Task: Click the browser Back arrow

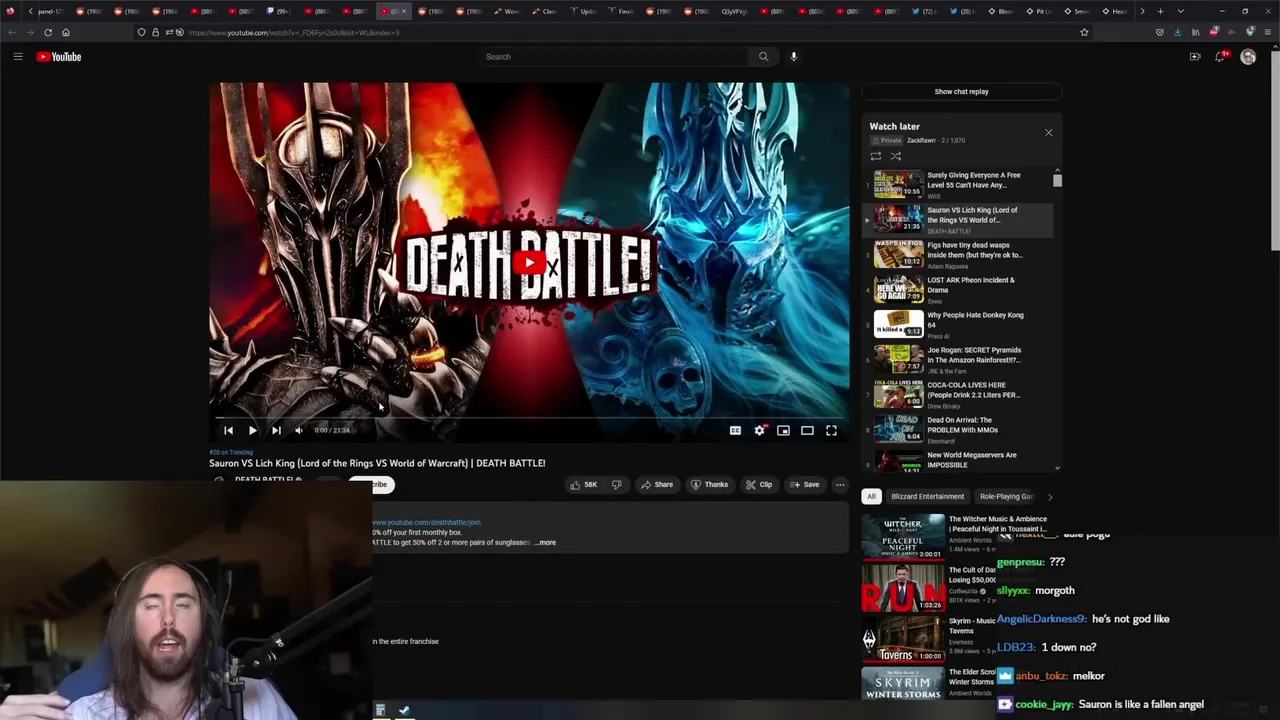Action: (x=13, y=32)
